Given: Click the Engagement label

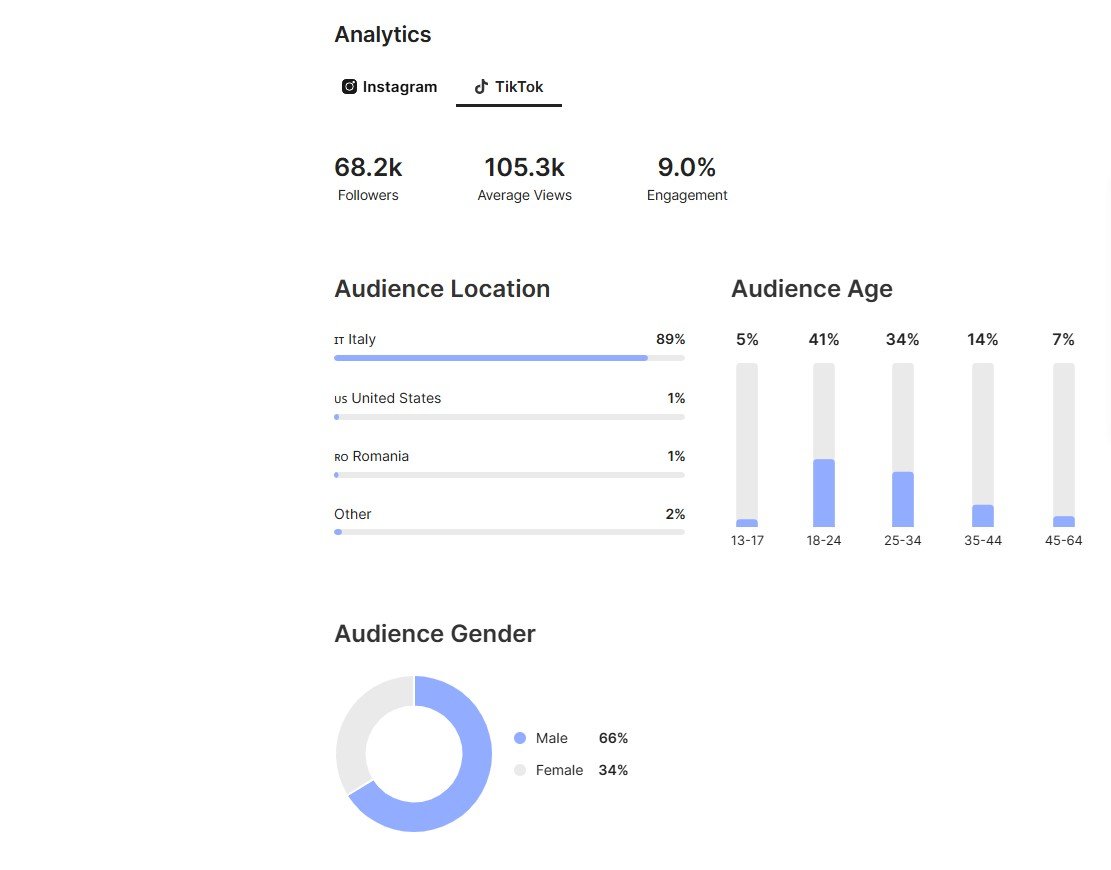Looking at the screenshot, I should point(687,196).
